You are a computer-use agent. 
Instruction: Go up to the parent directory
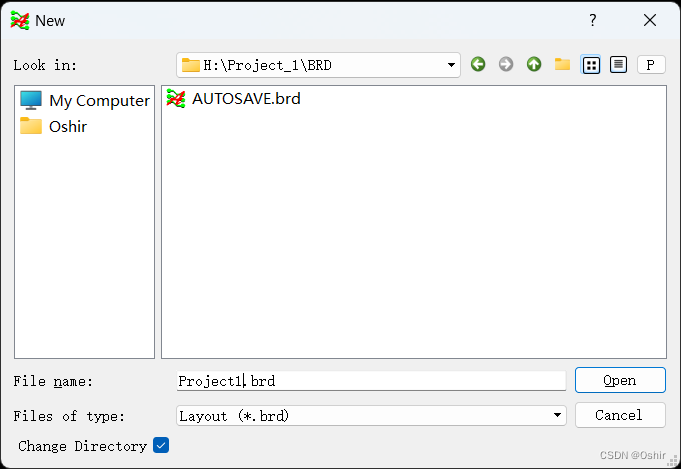pyautogui.click(x=534, y=65)
